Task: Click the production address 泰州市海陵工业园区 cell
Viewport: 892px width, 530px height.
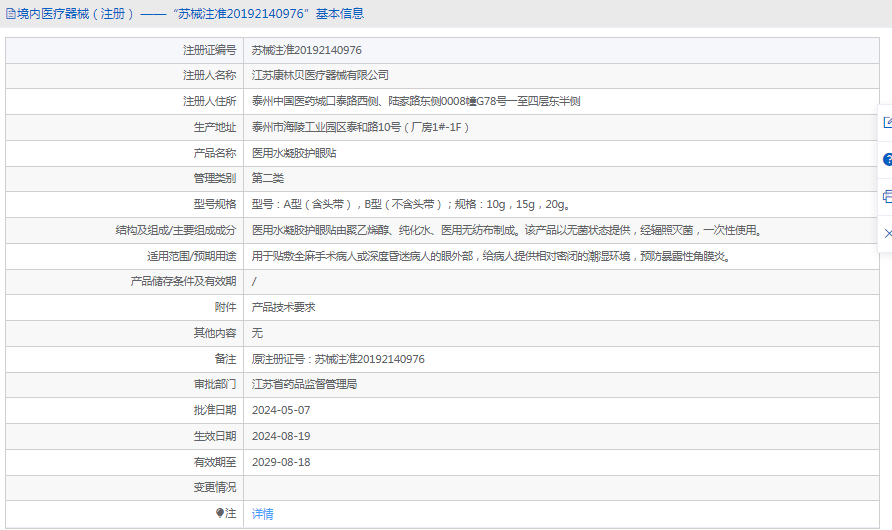Action: tap(360, 127)
